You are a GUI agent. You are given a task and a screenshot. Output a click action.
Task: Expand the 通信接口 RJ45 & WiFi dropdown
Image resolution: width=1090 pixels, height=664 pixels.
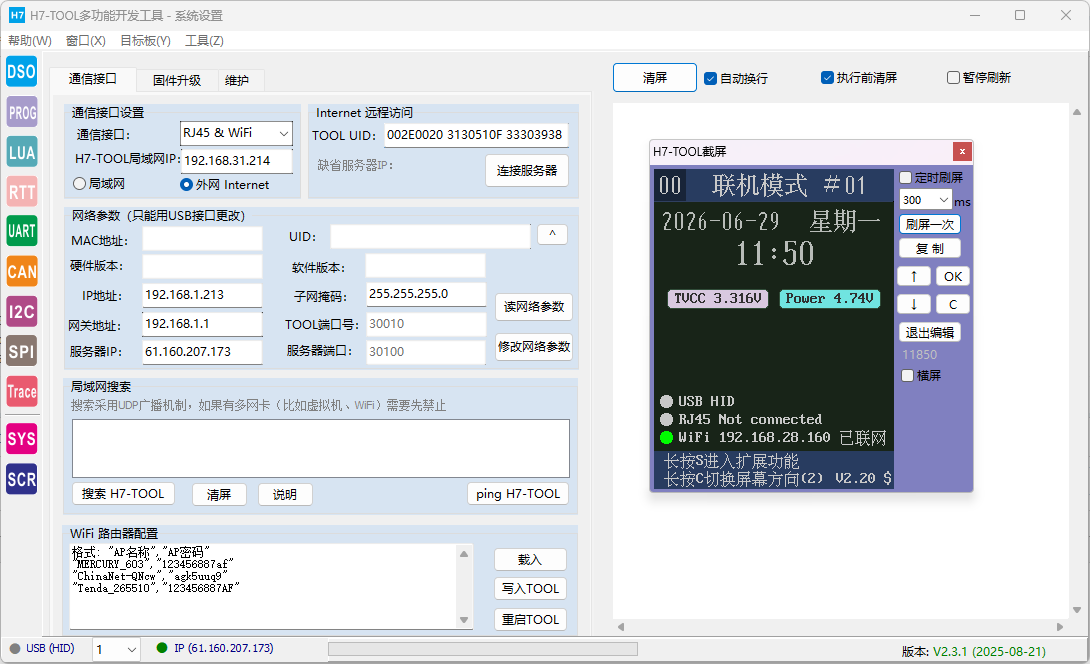(x=236, y=133)
